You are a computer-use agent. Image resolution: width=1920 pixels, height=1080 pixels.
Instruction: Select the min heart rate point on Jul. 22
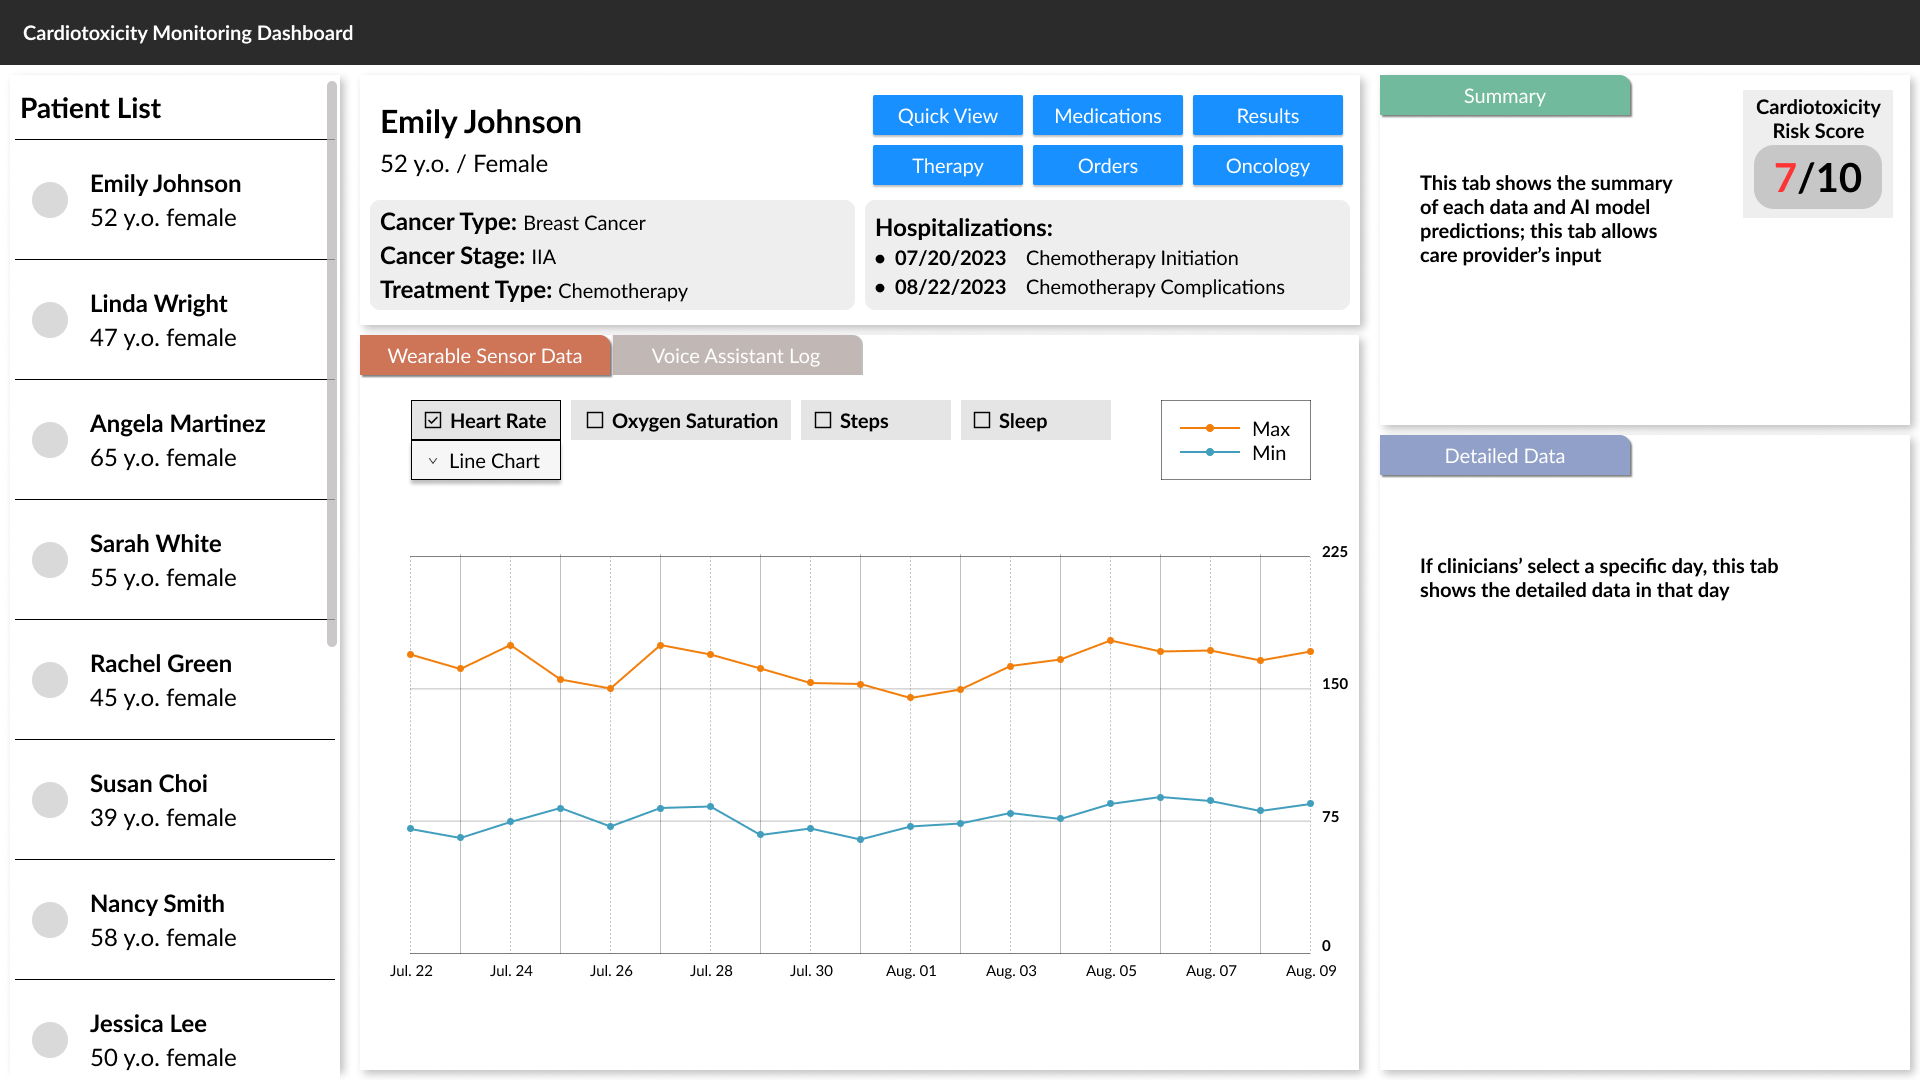(x=411, y=829)
